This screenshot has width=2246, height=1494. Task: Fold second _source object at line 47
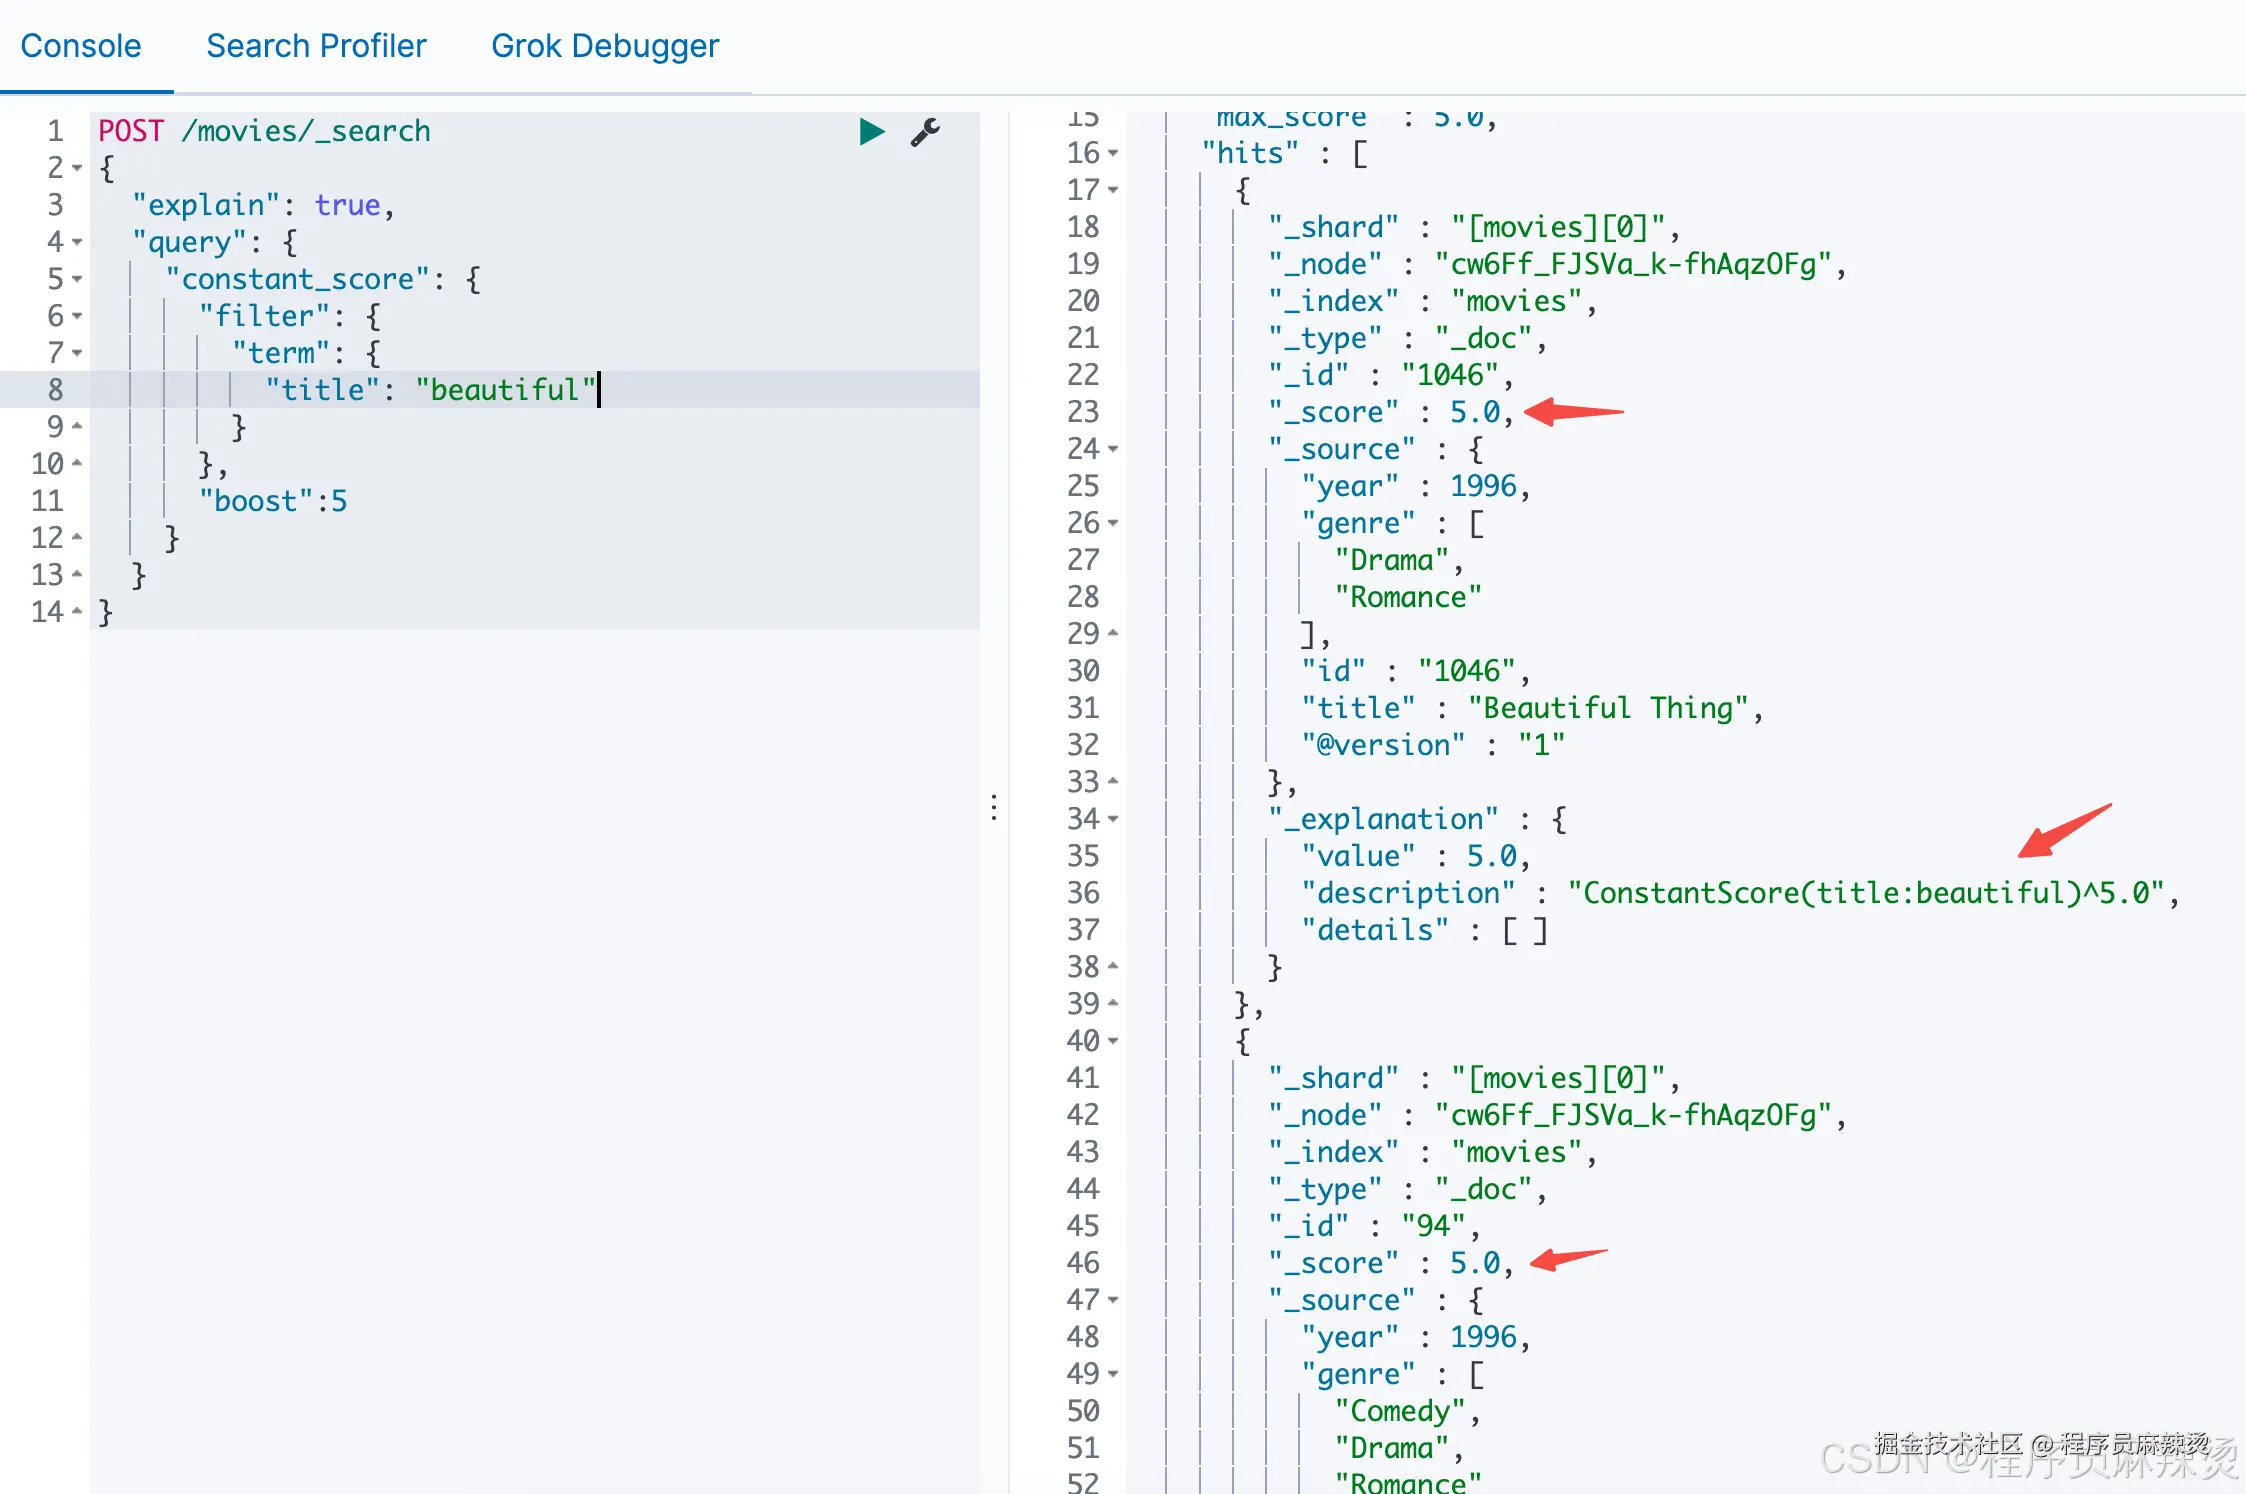point(1113,1300)
